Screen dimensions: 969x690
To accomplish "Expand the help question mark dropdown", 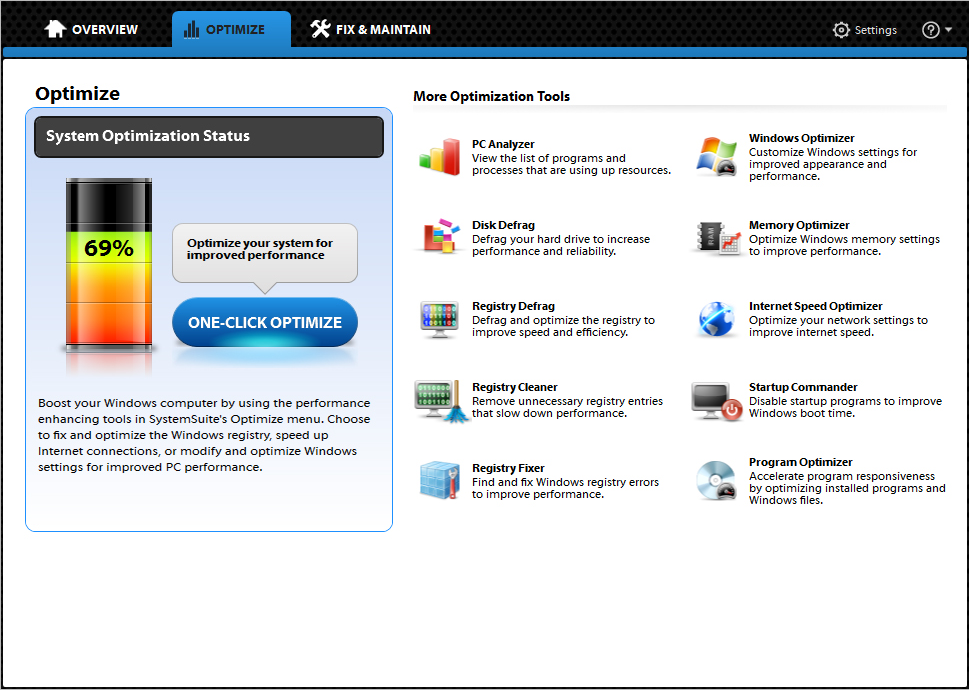I will [936, 30].
